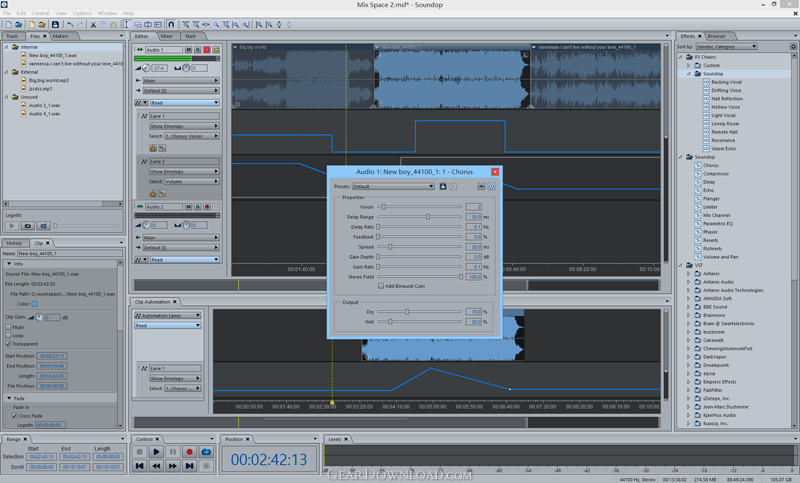The image size is (800, 483).
Task: Select New boy_44100_1.wav in Files tree
Action: pyautogui.click(x=53, y=55)
